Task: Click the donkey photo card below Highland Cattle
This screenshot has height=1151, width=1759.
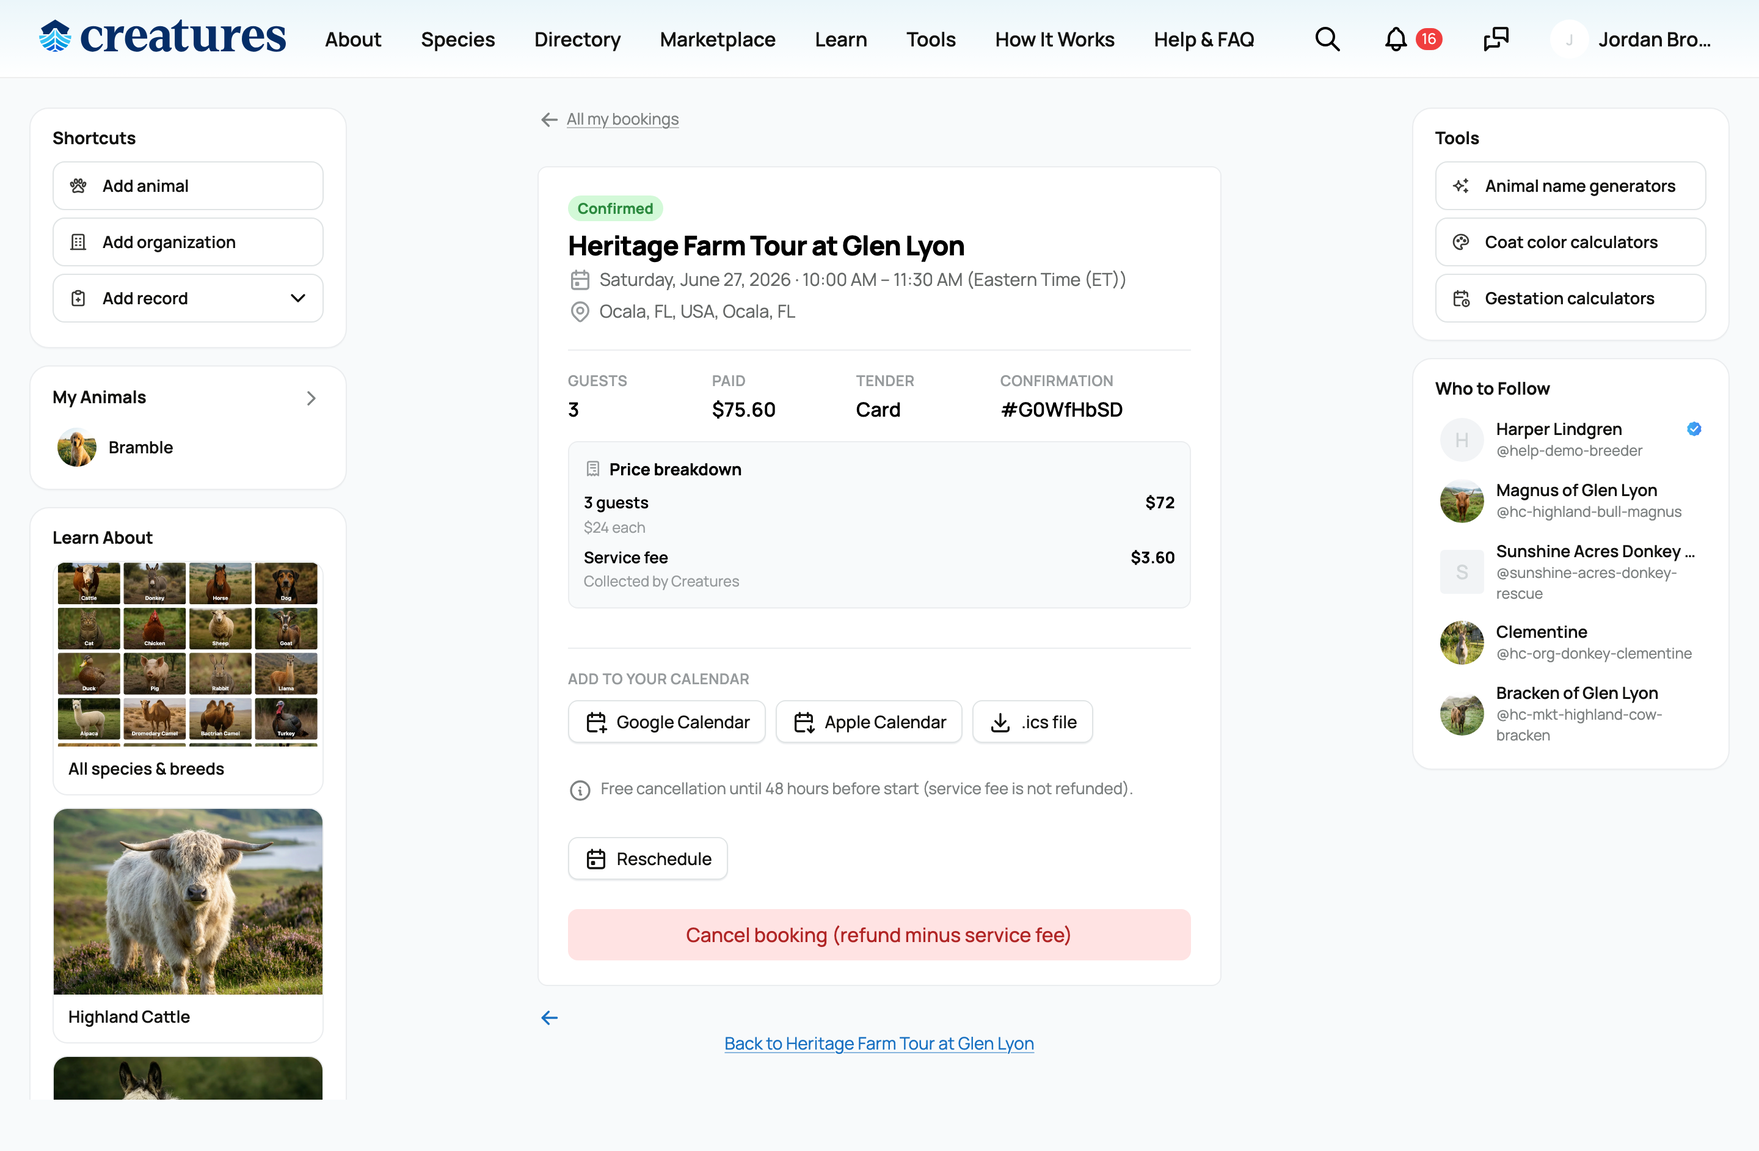Action: pos(188,1078)
